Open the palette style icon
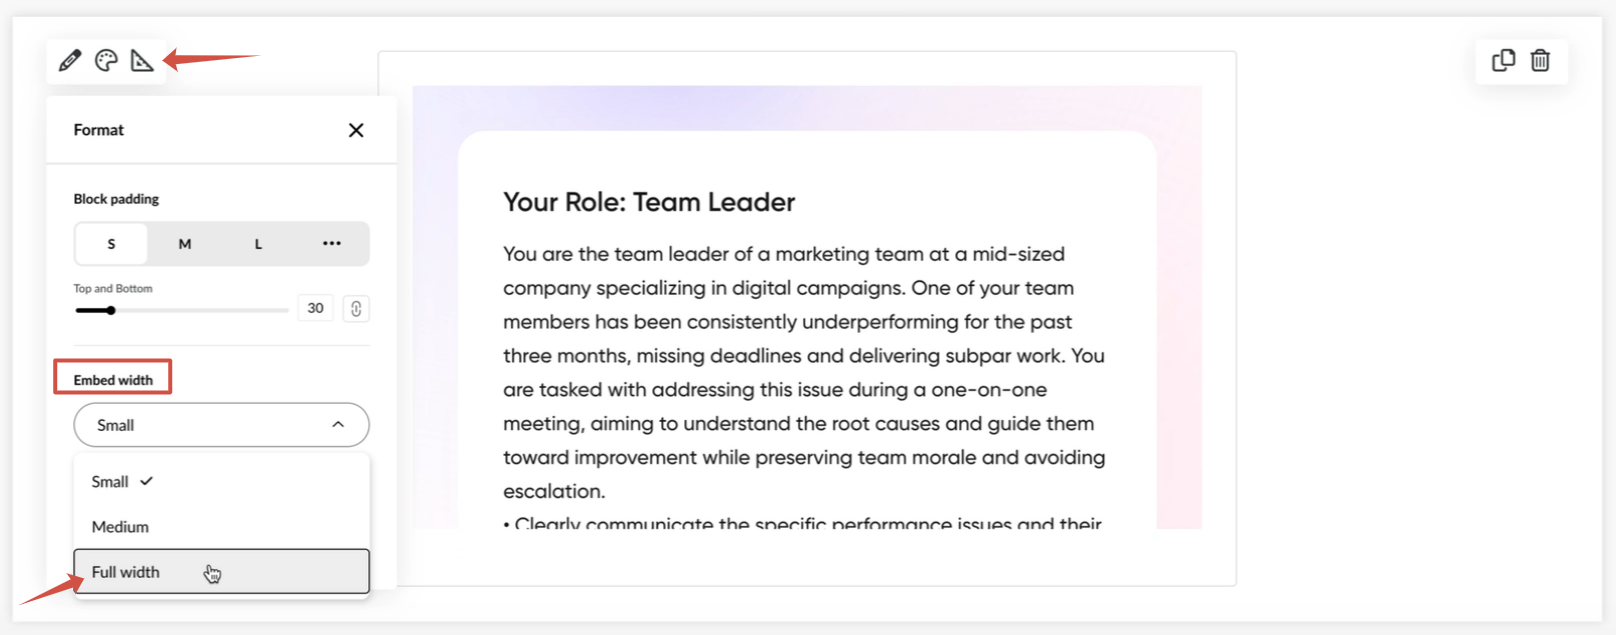 coord(106,61)
